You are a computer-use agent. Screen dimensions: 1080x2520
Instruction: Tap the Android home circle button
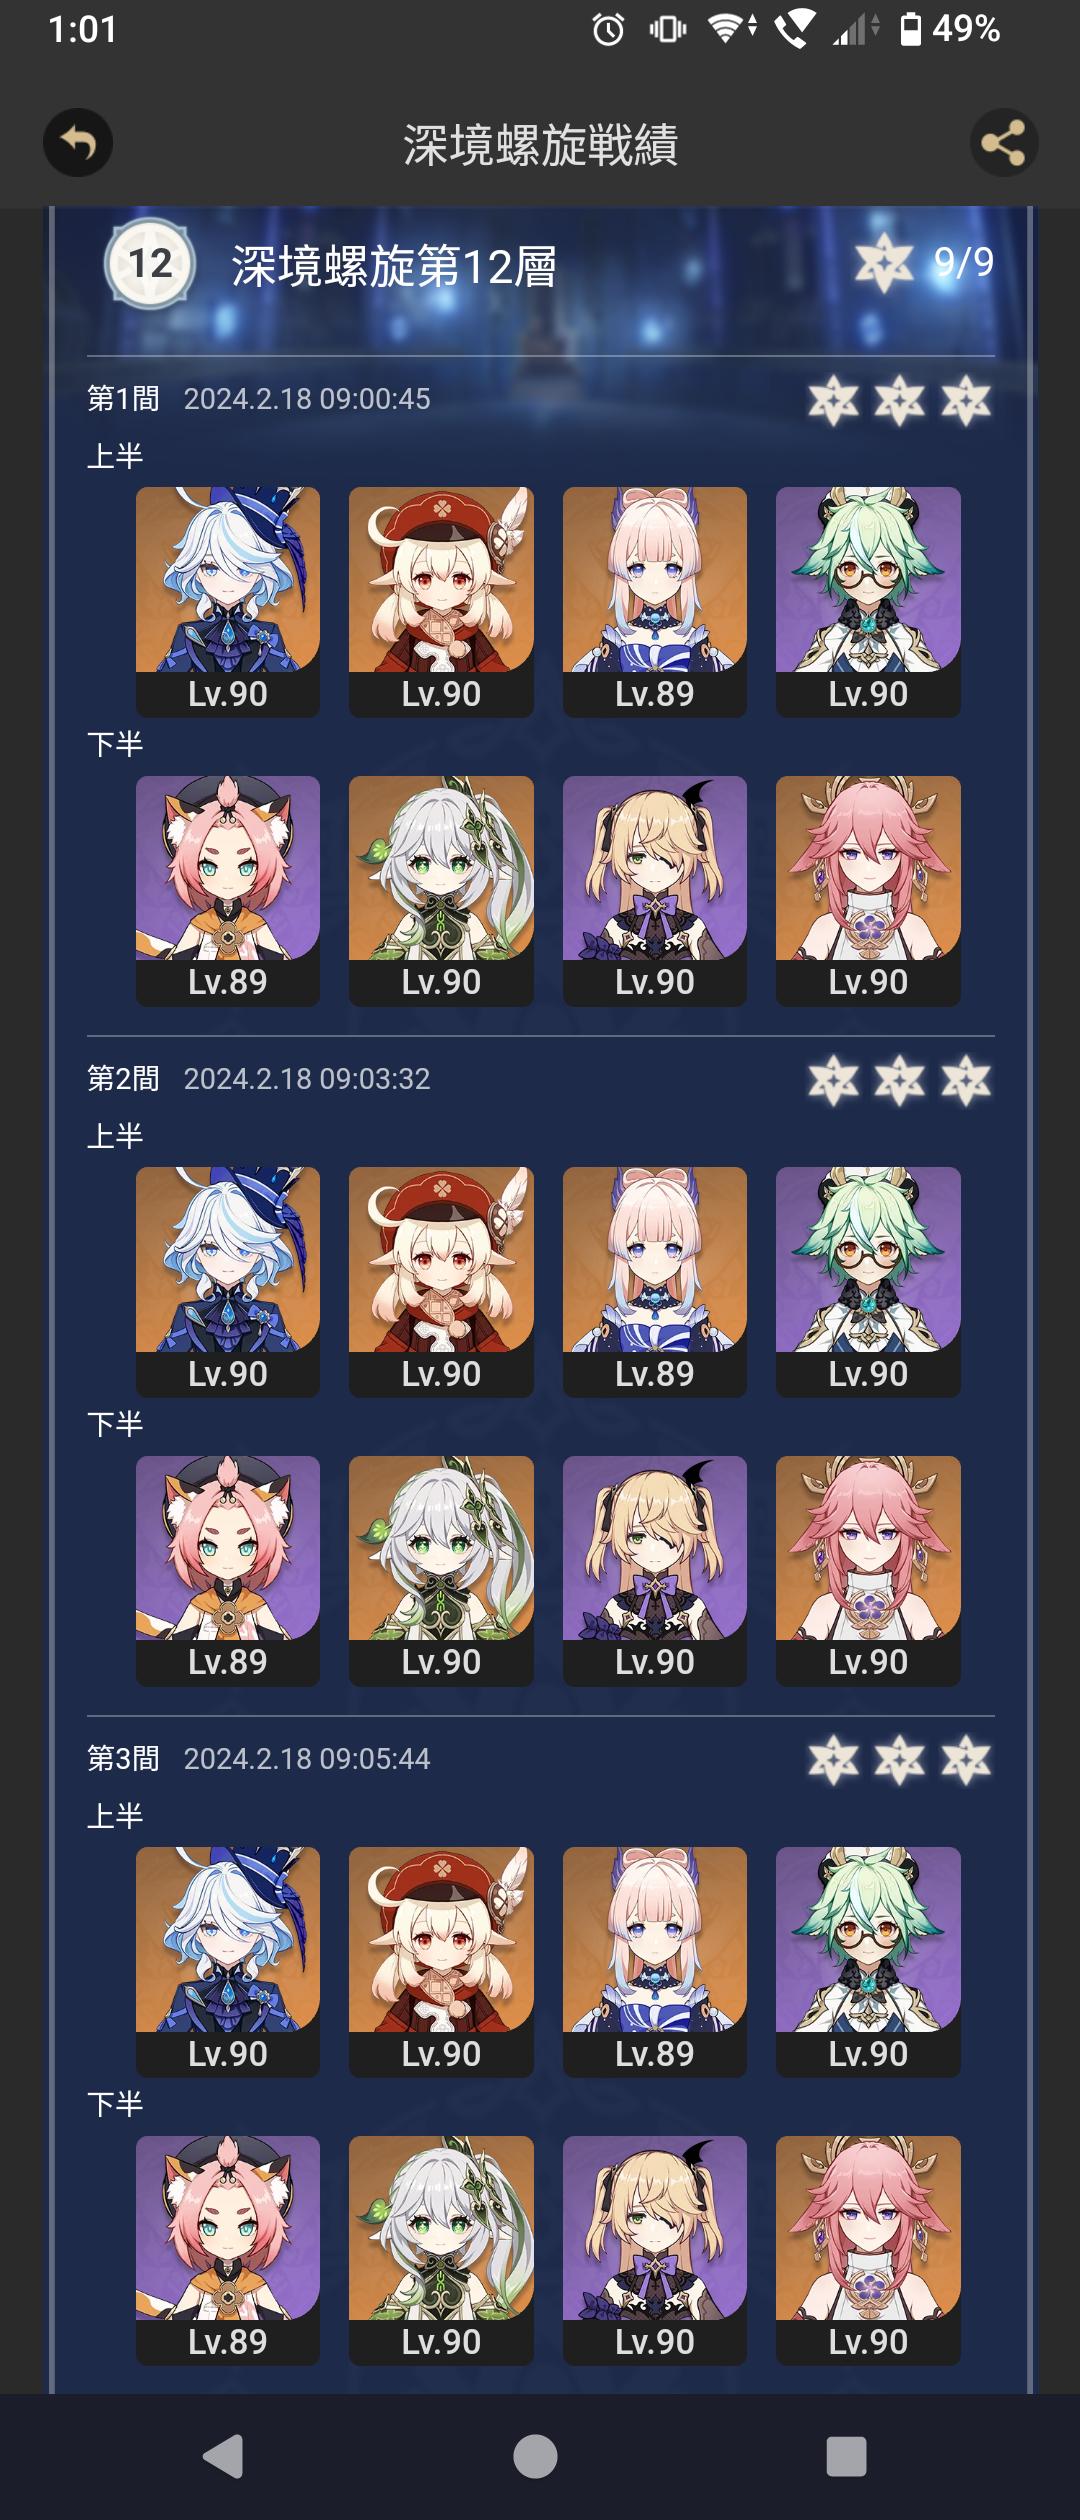click(535, 2456)
